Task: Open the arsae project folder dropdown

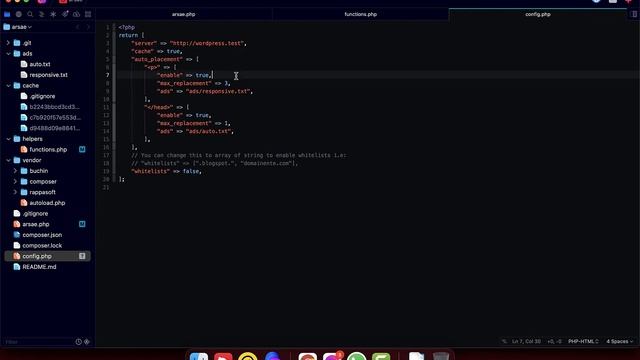Action: 18,27
